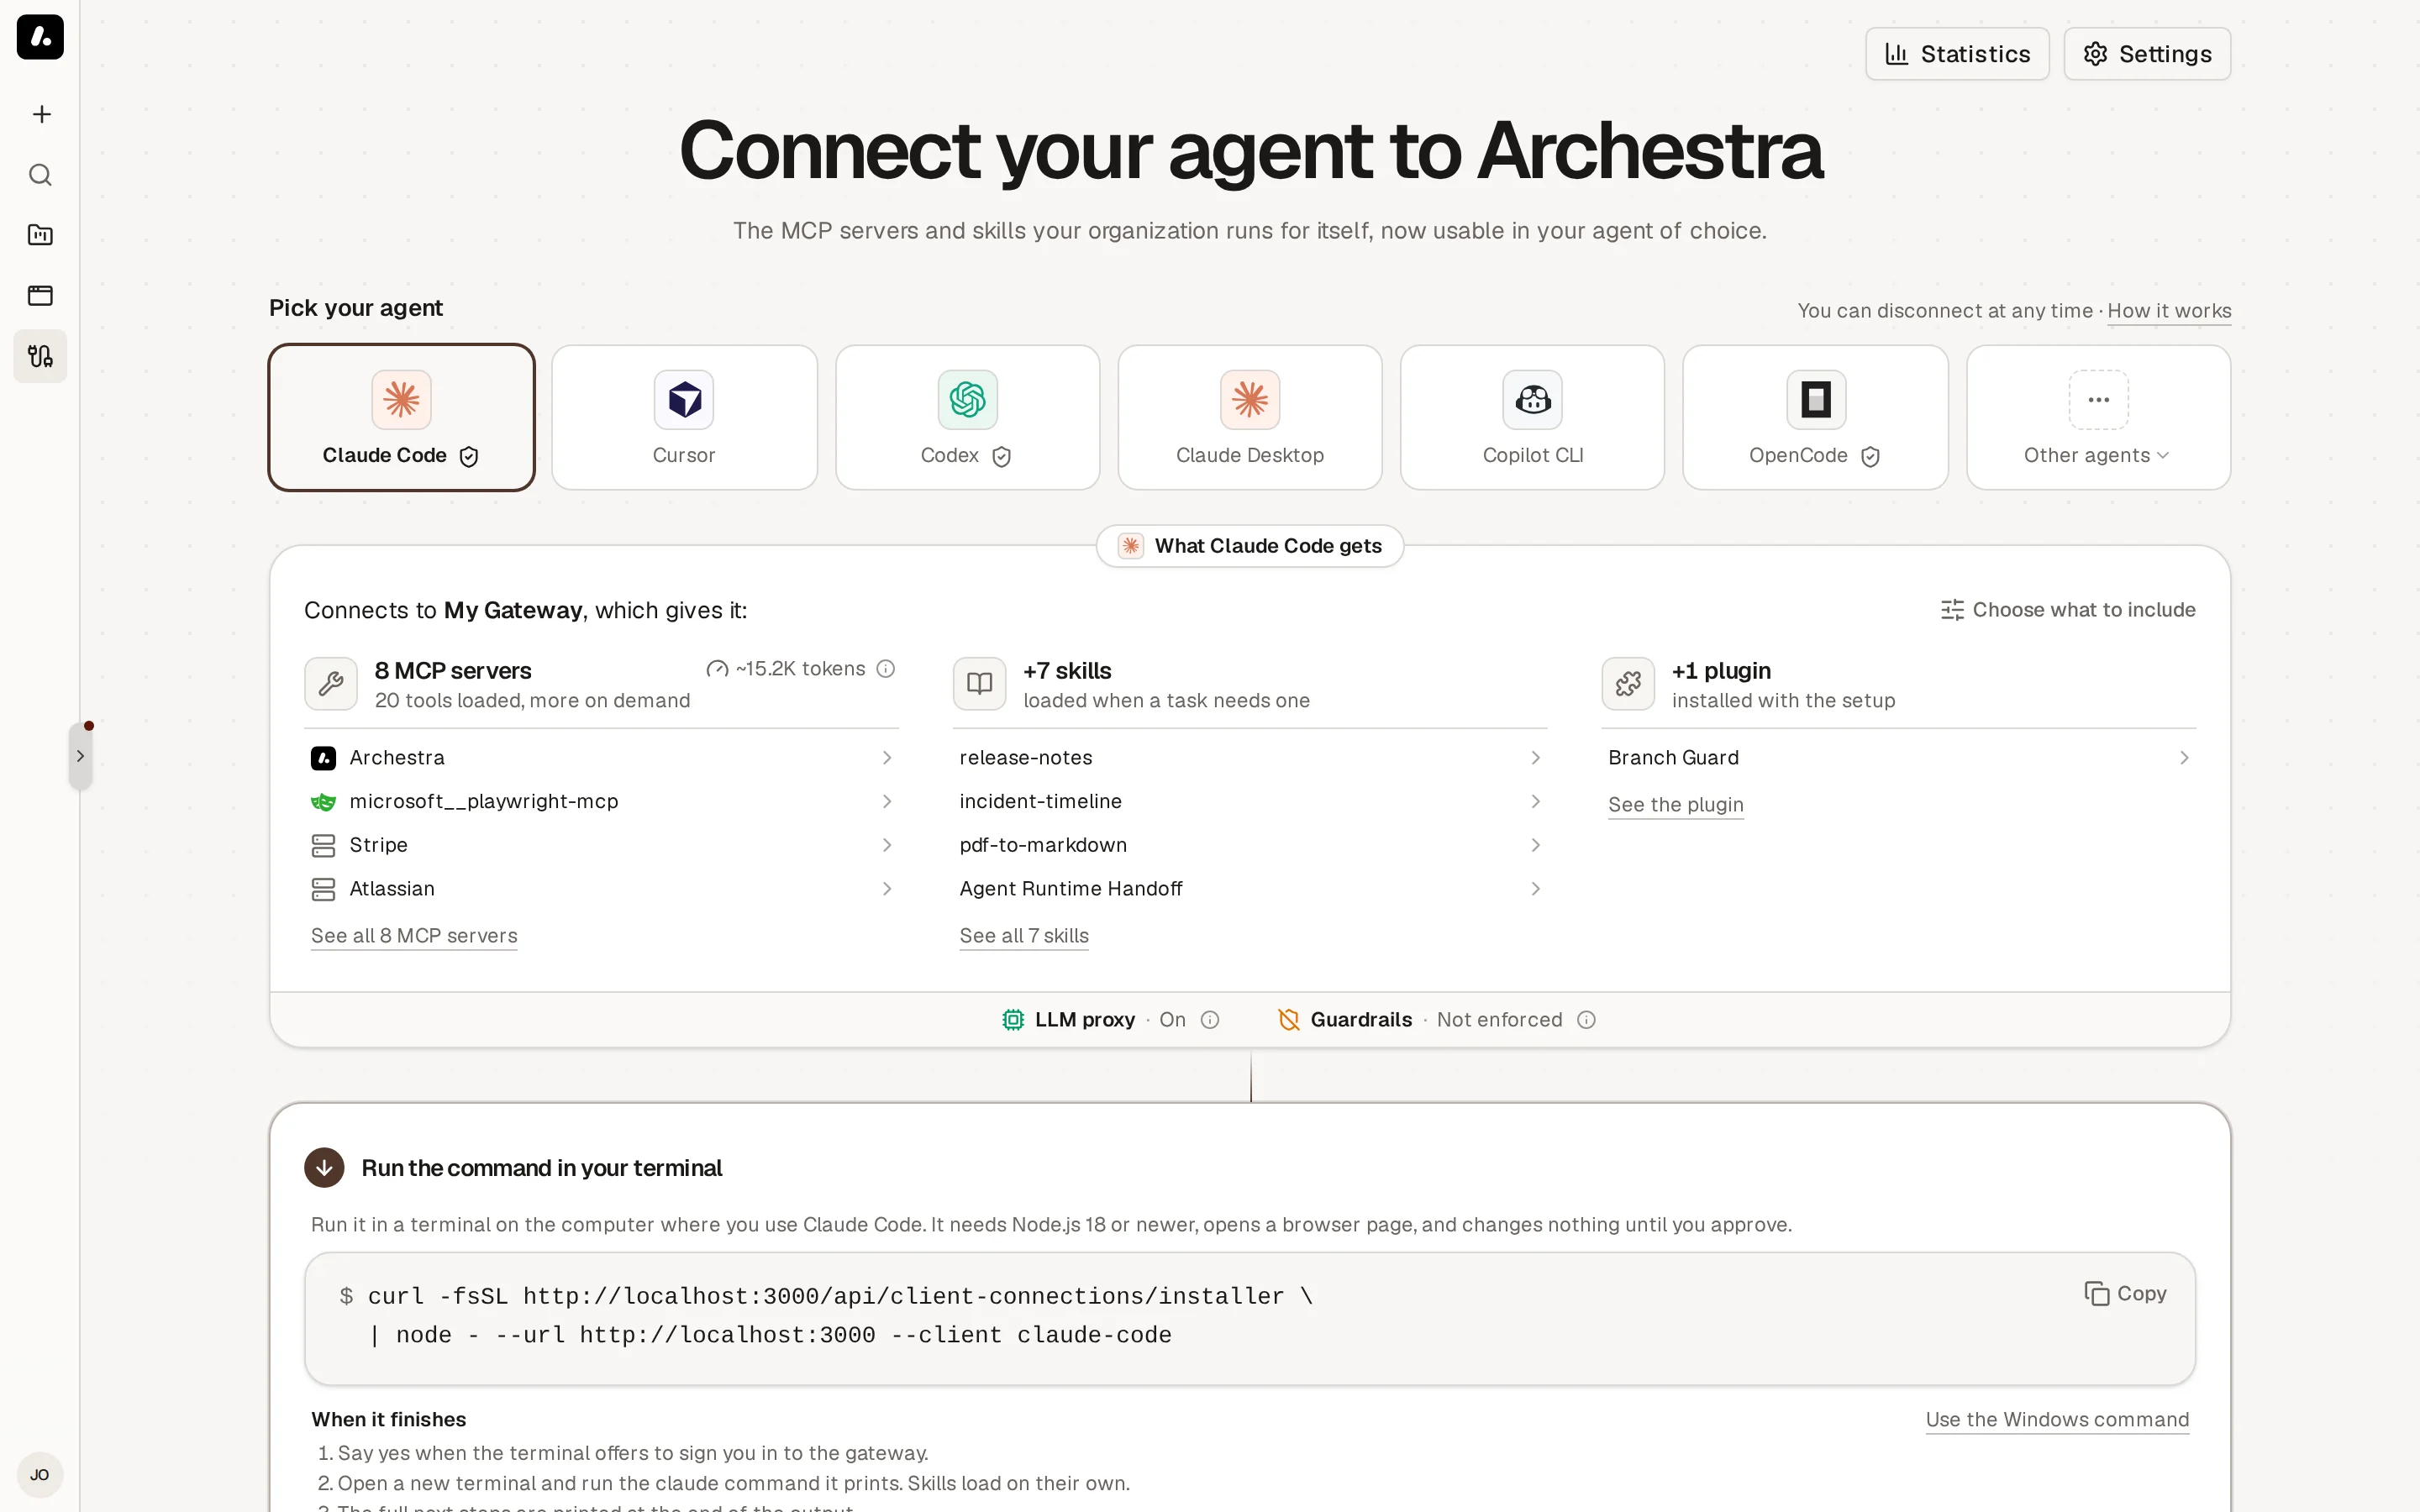Open Statistics
The height and width of the screenshot is (1512, 2420).
tap(1957, 54)
